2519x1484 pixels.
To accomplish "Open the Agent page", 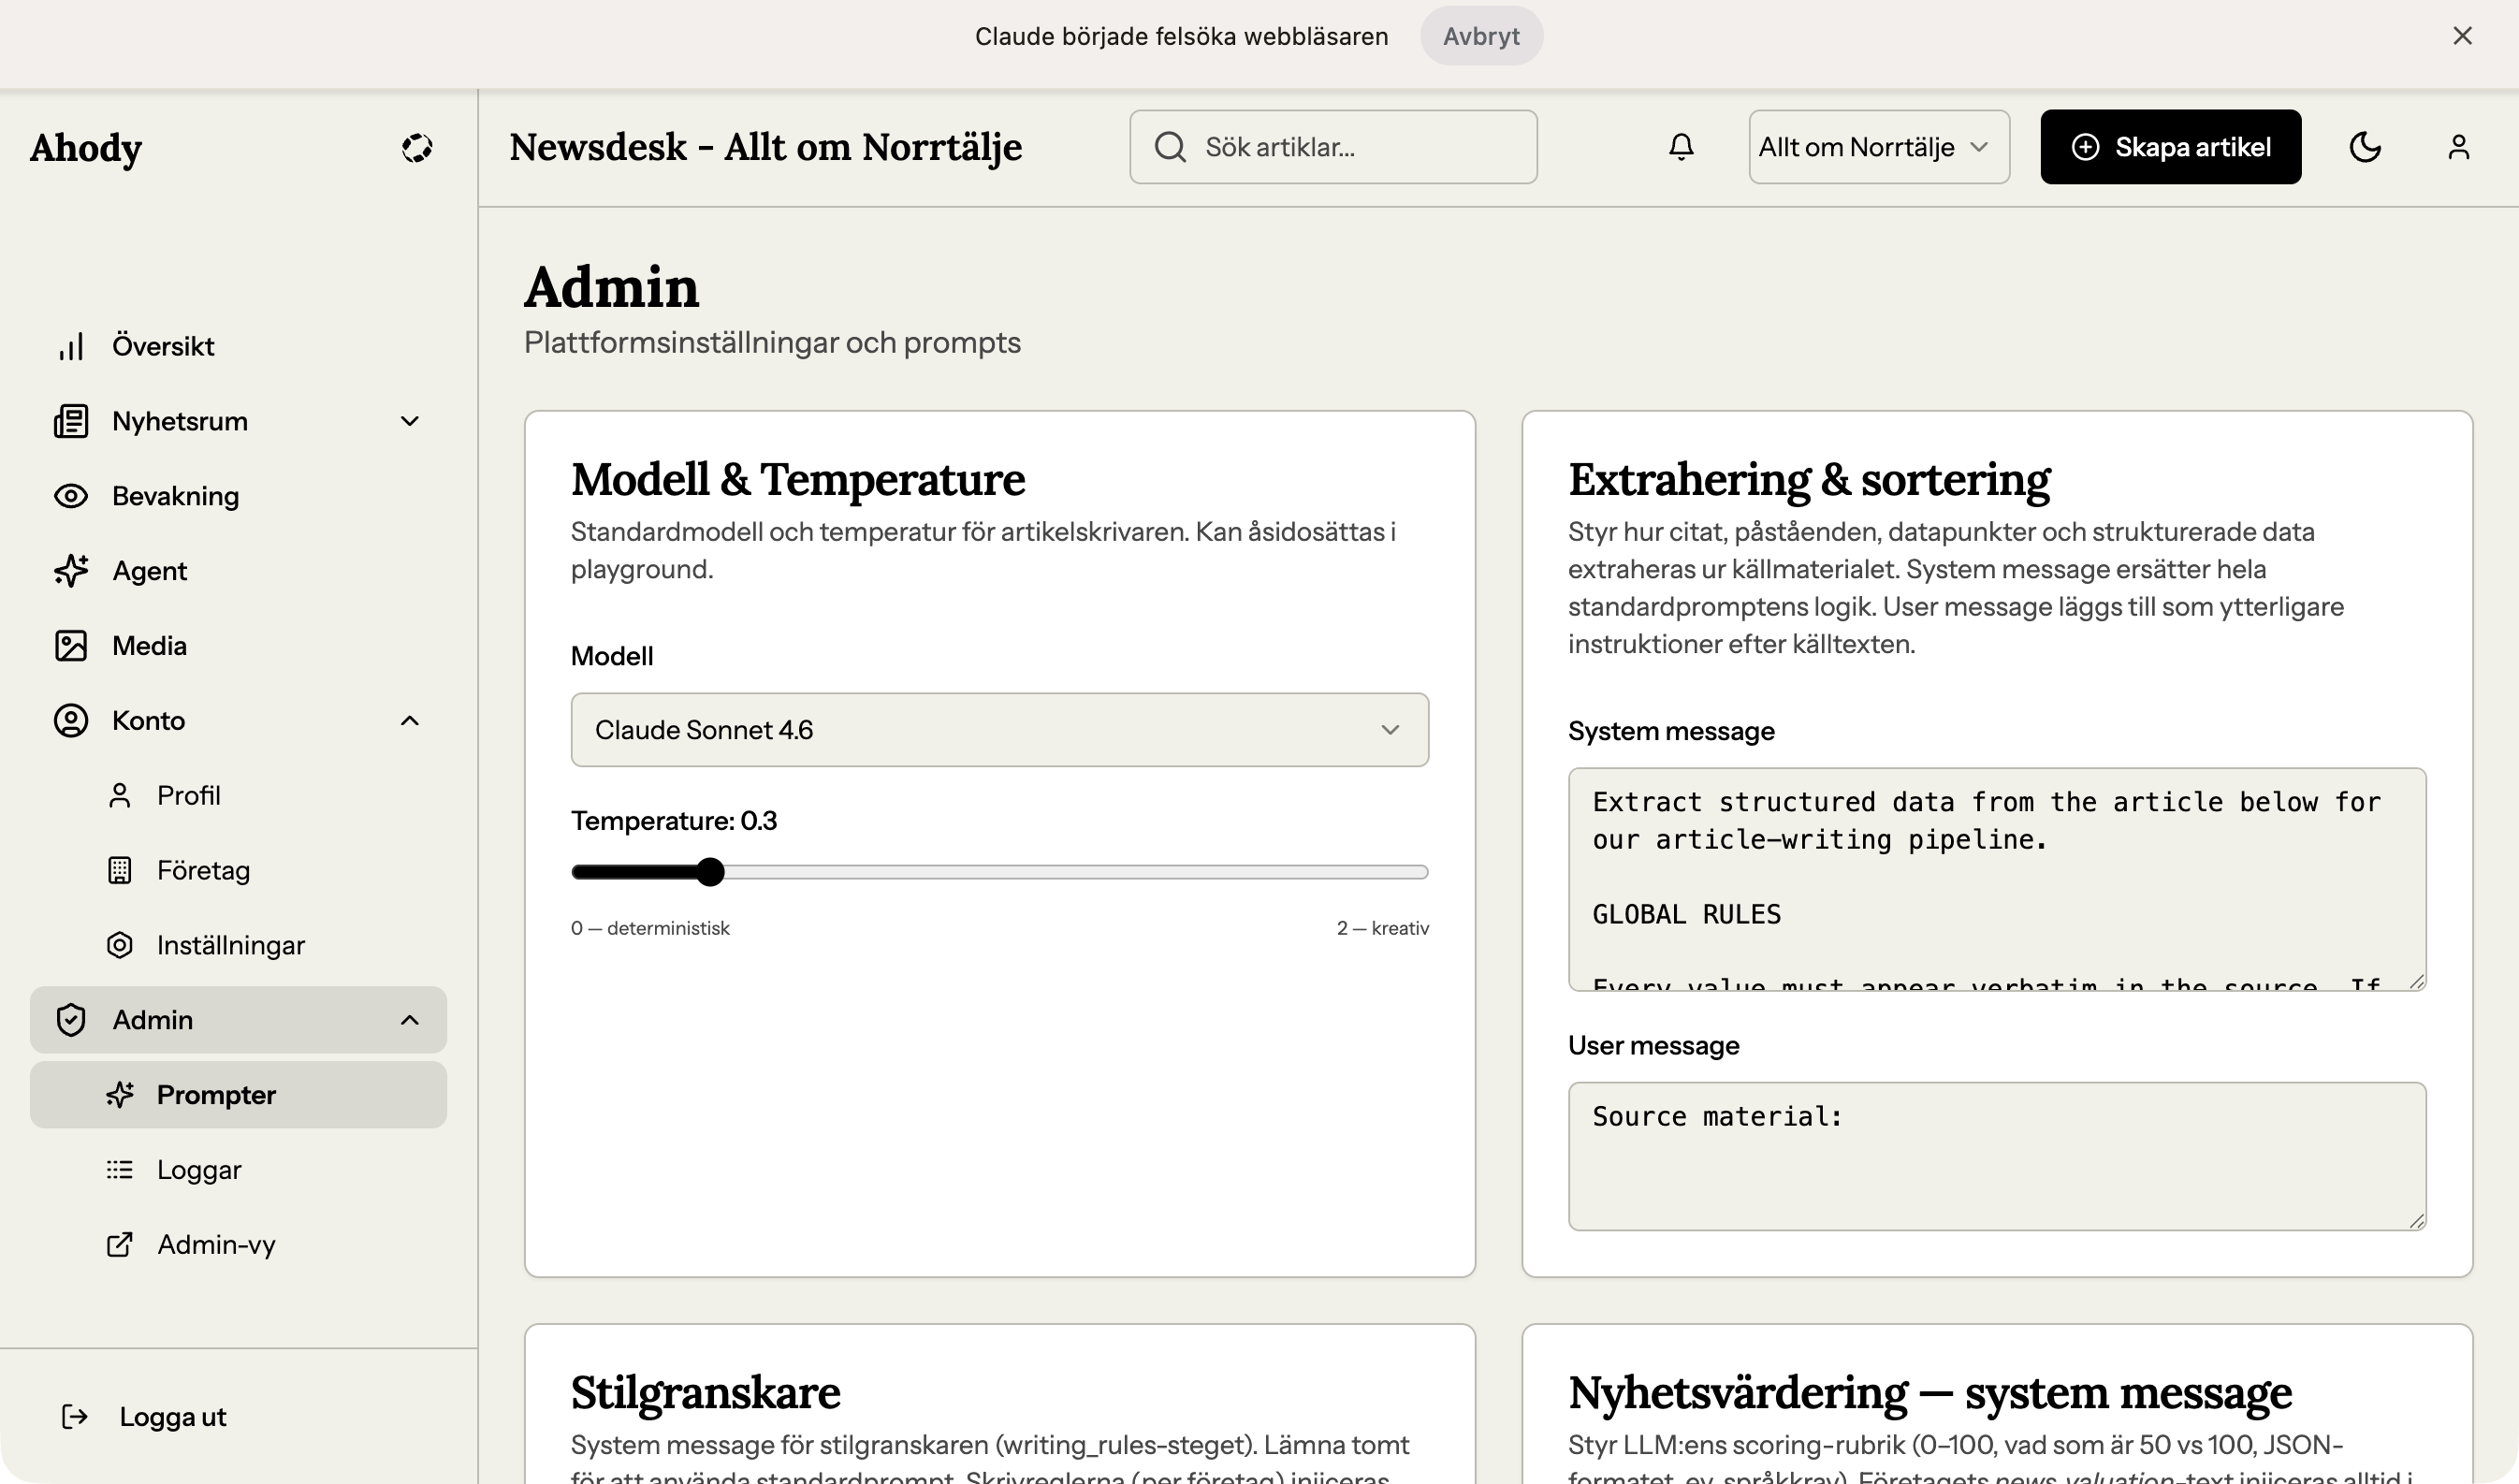I will (238, 571).
